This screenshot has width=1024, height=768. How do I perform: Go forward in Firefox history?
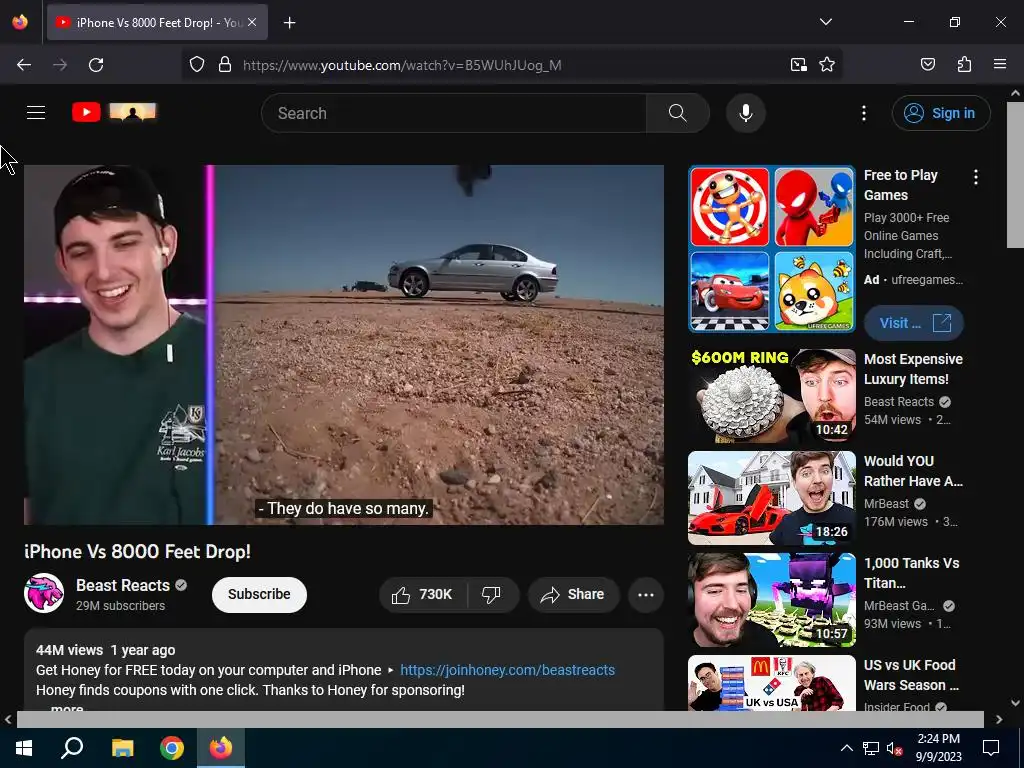point(60,65)
